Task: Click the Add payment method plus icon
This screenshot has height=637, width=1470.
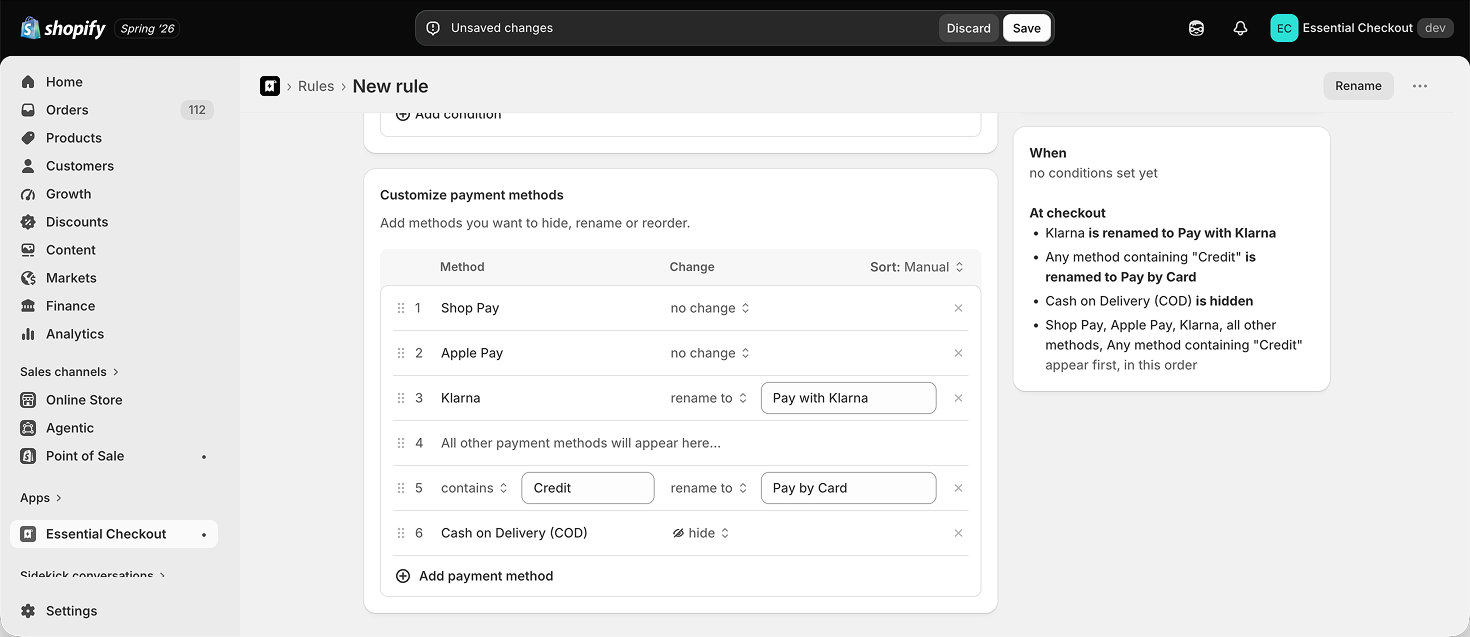Action: tap(403, 576)
